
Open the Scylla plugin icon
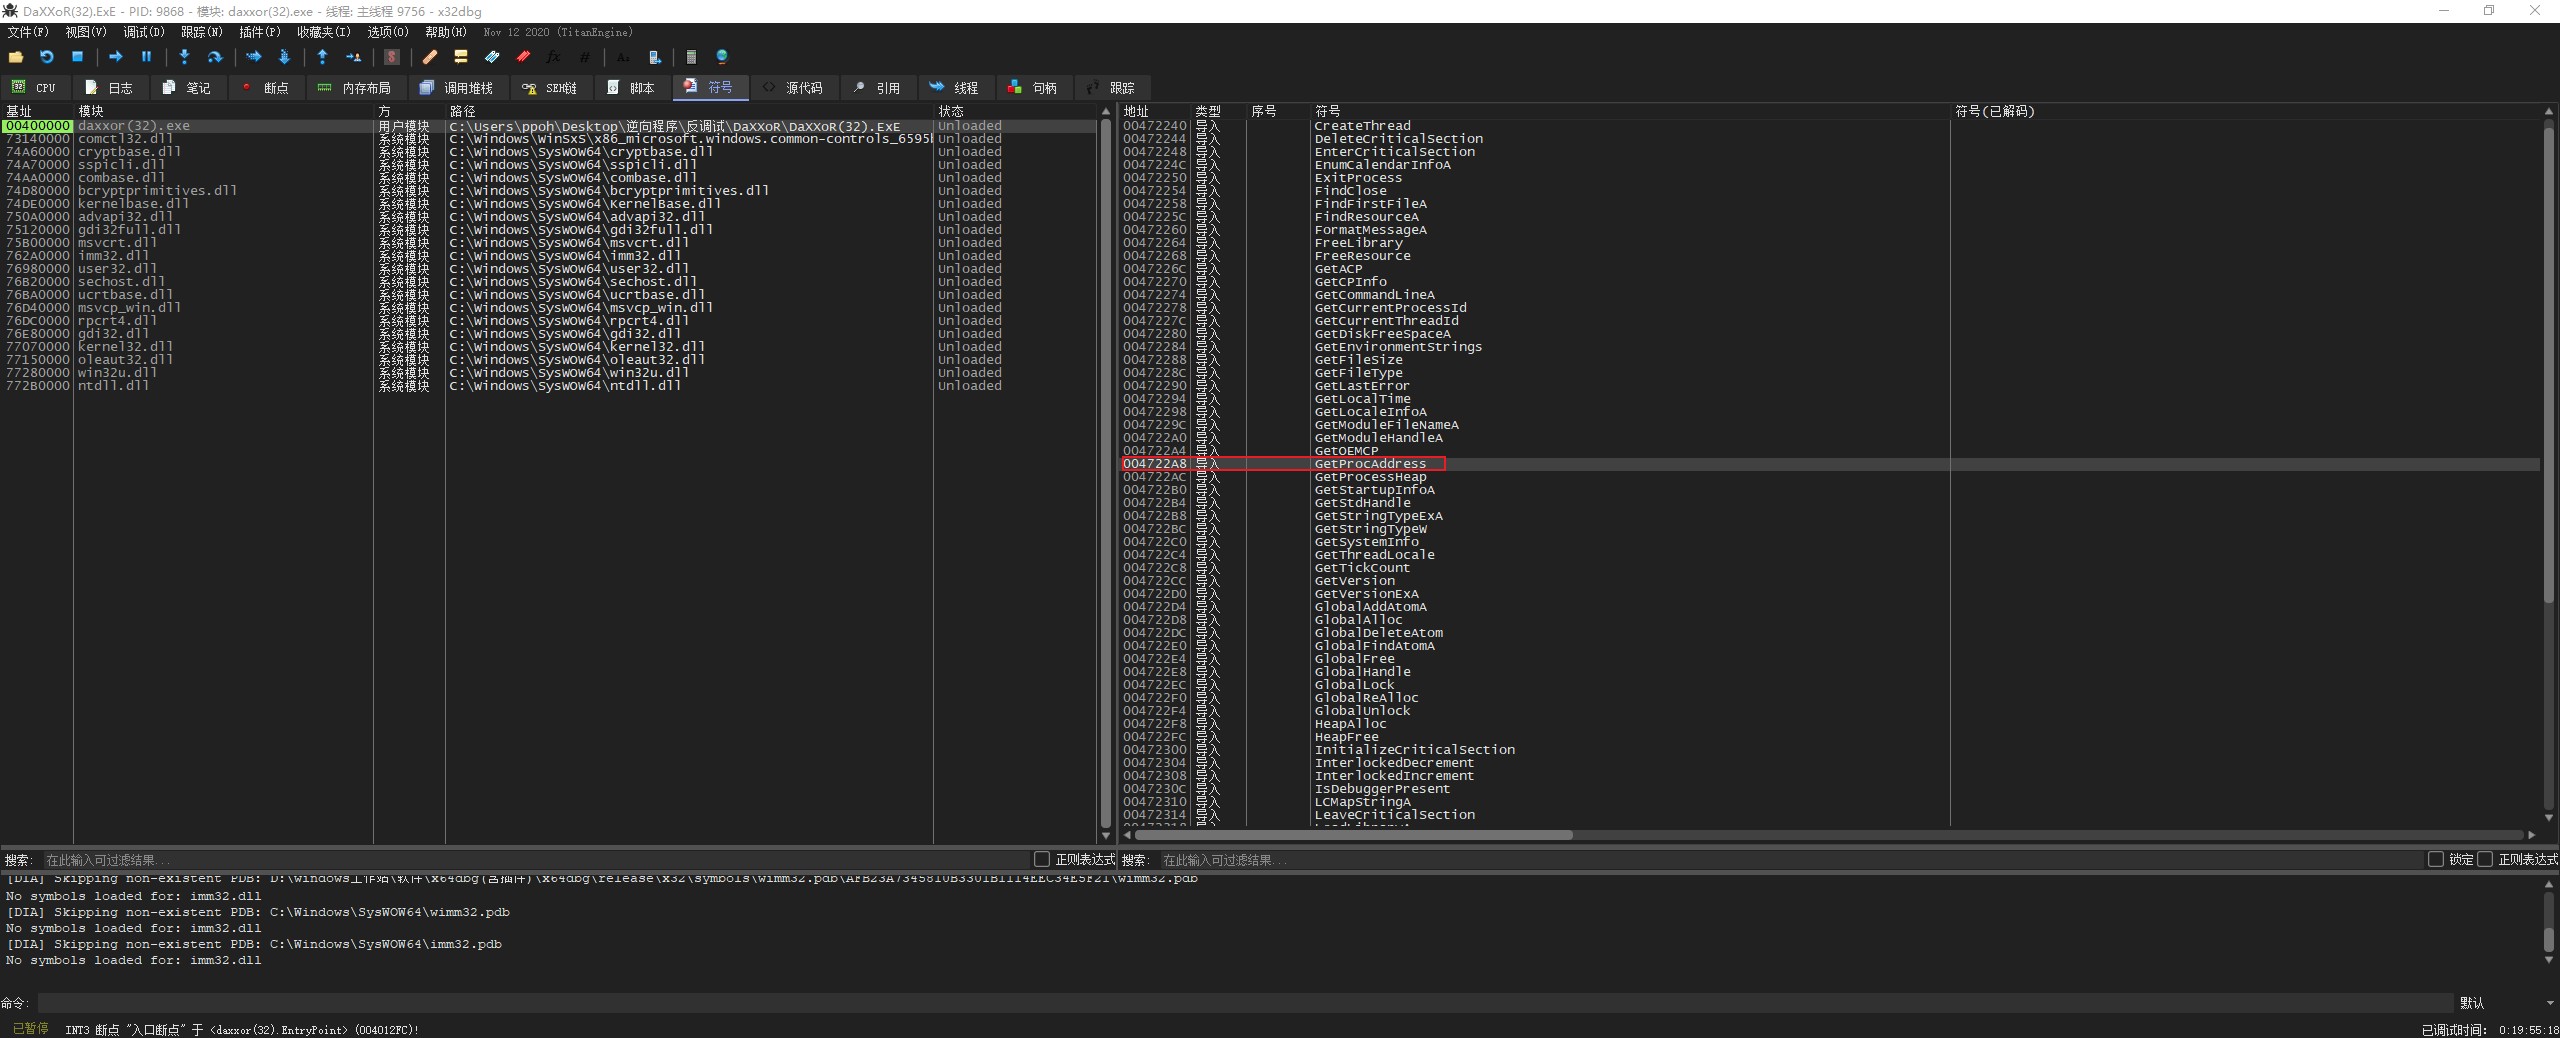click(392, 57)
